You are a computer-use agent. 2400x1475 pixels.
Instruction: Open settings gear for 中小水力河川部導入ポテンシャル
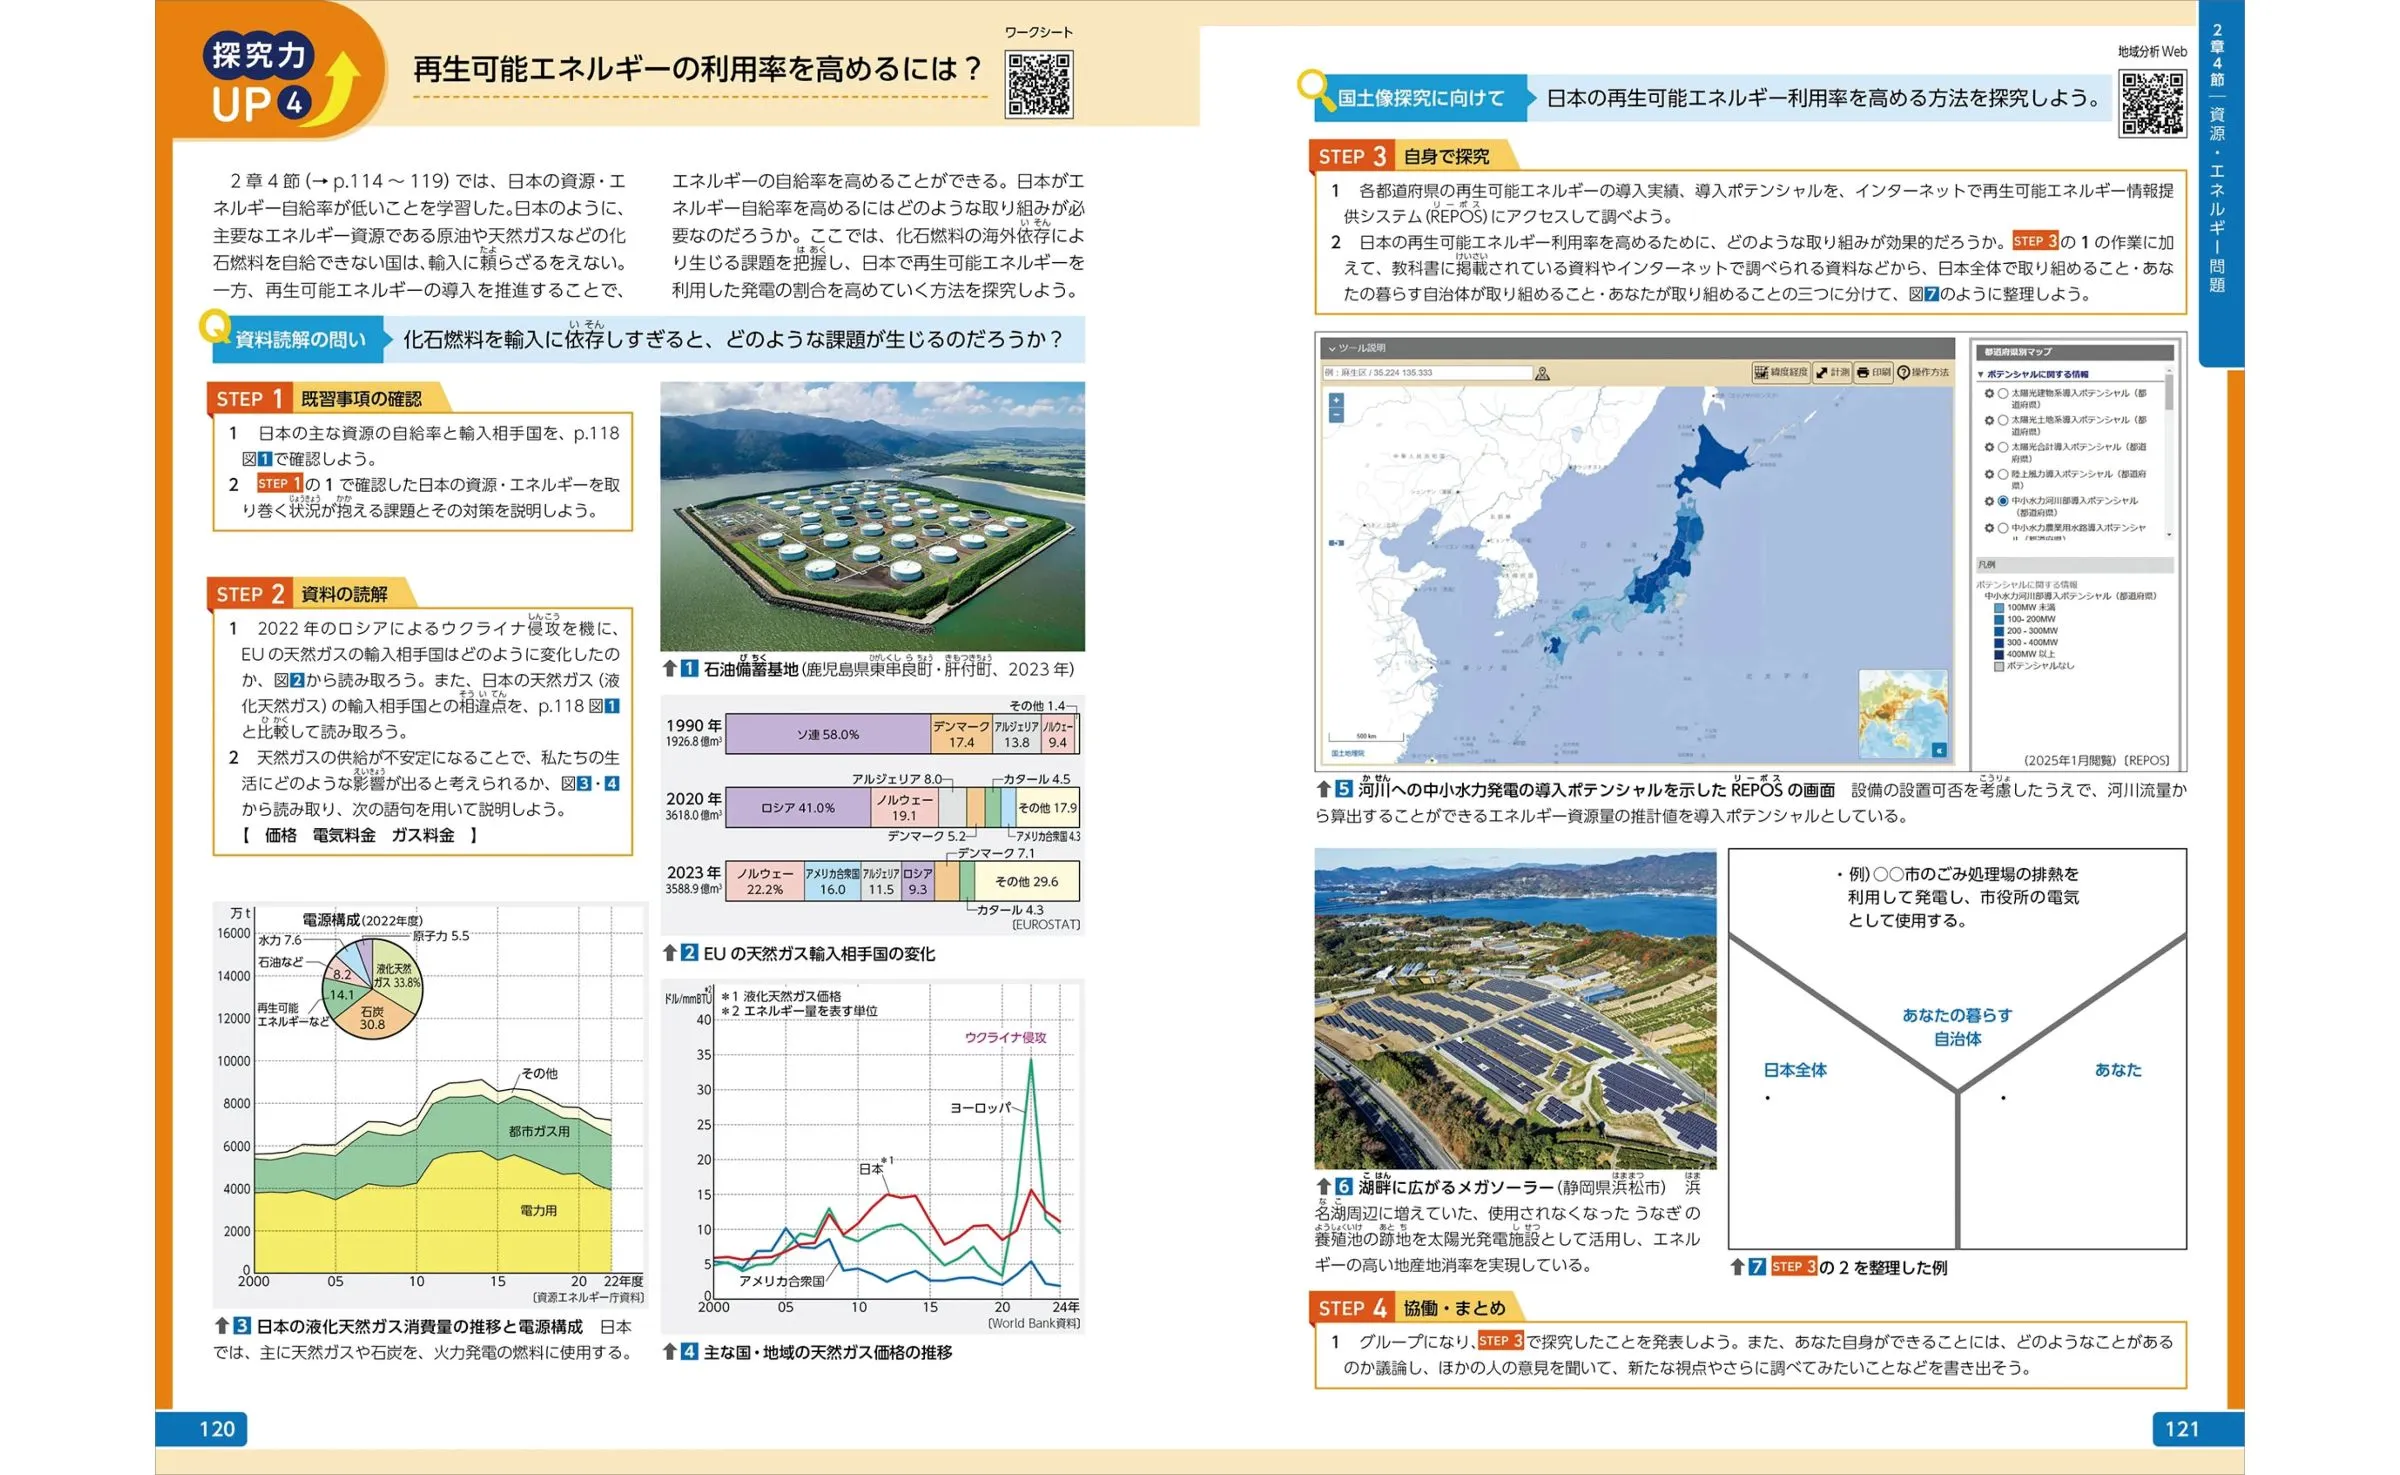point(1989,501)
